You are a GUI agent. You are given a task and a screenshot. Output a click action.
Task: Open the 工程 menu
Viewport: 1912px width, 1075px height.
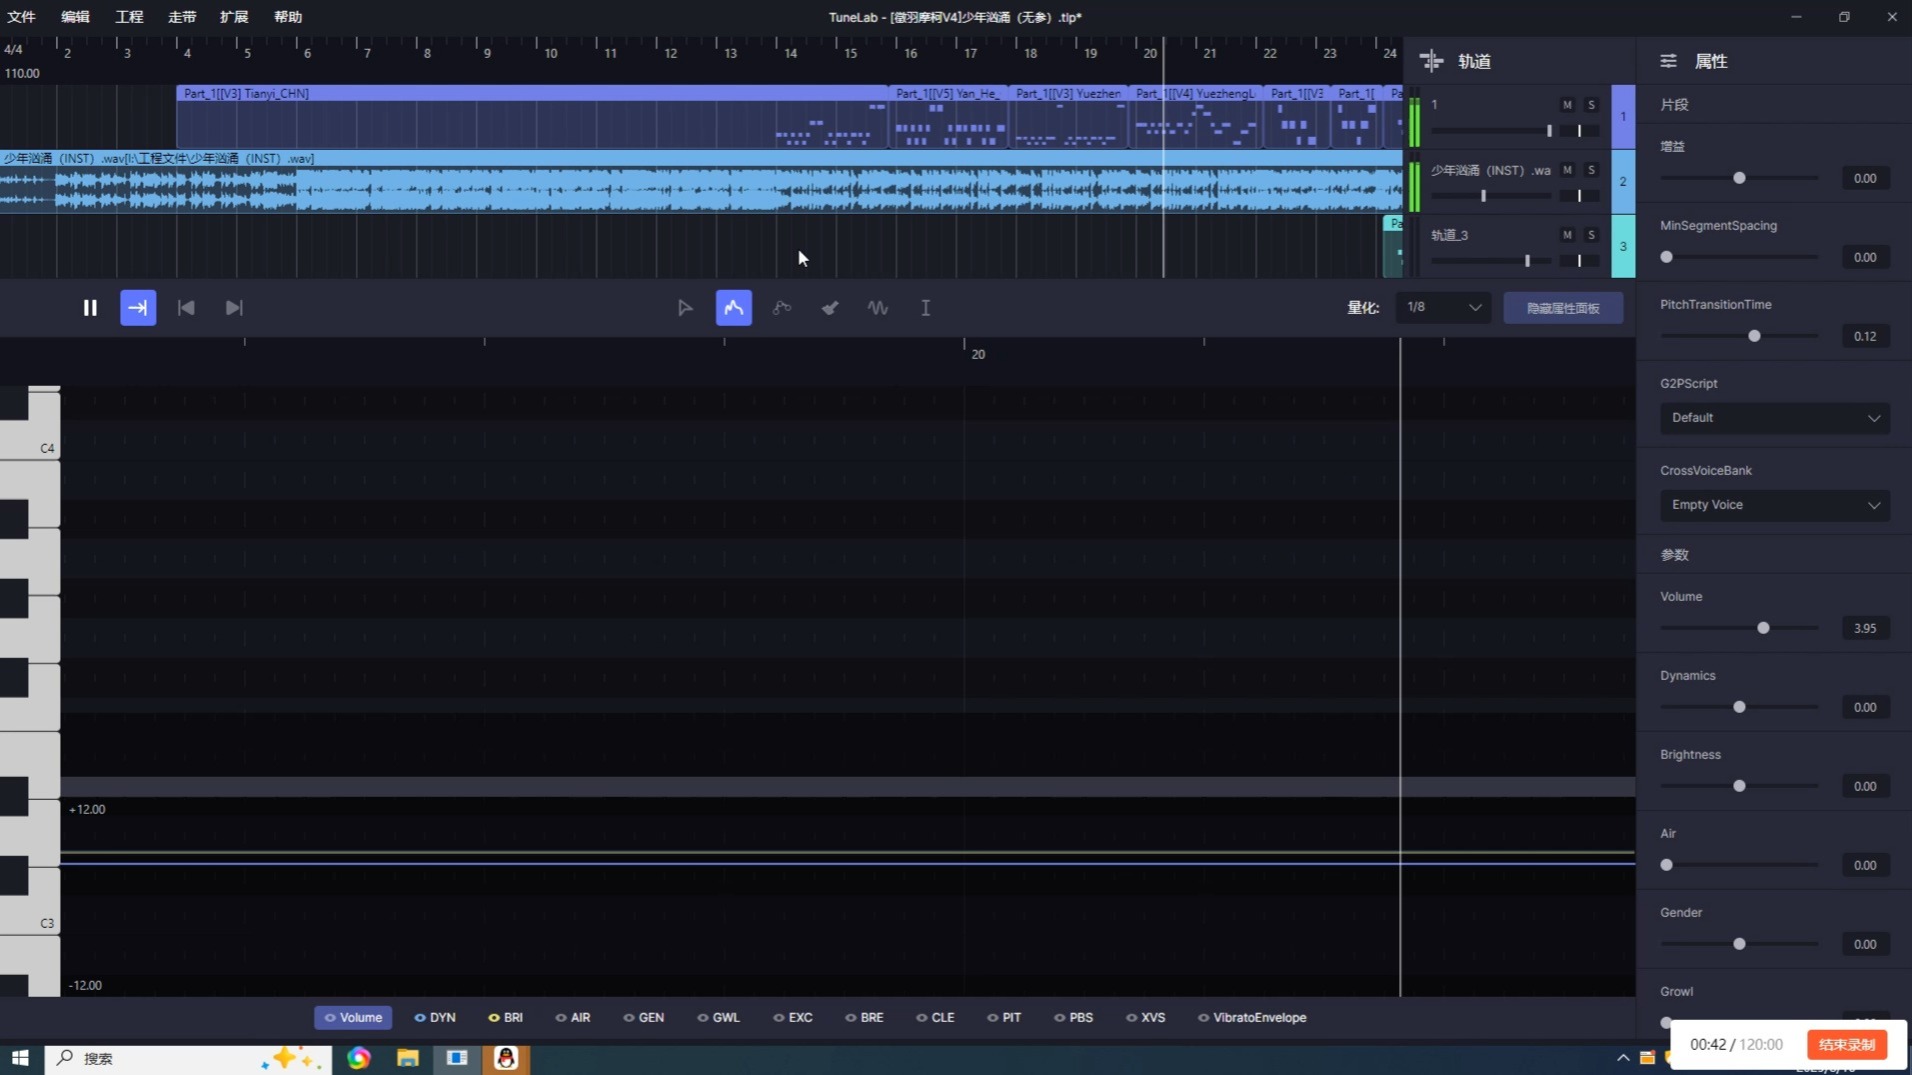[129, 17]
